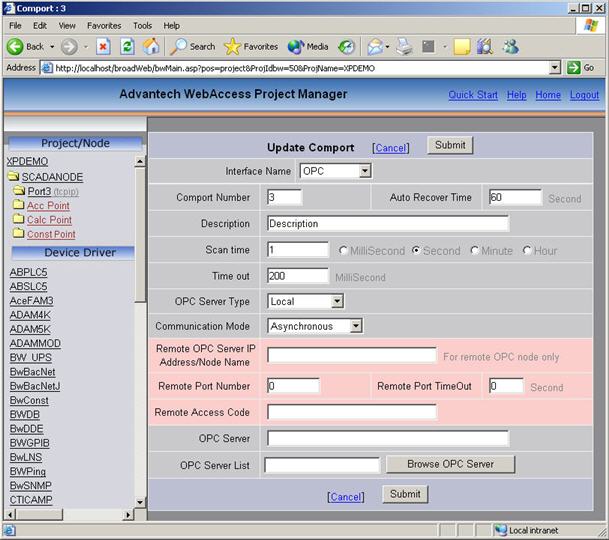
Task: Open the Search magnifier toolbar button
Action: point(193,47)
